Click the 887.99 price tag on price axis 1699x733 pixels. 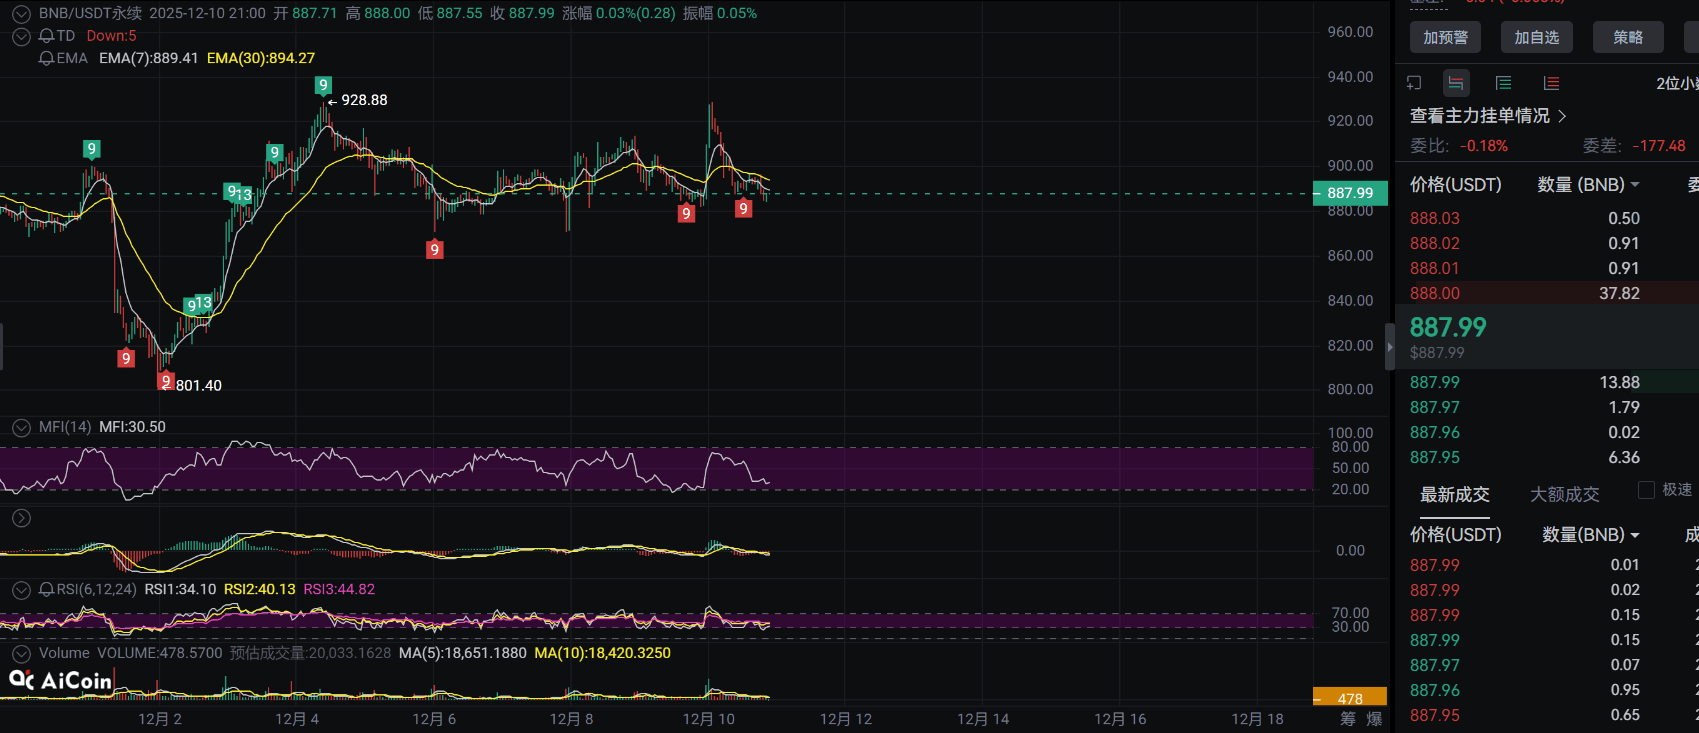pos(1350,193)
